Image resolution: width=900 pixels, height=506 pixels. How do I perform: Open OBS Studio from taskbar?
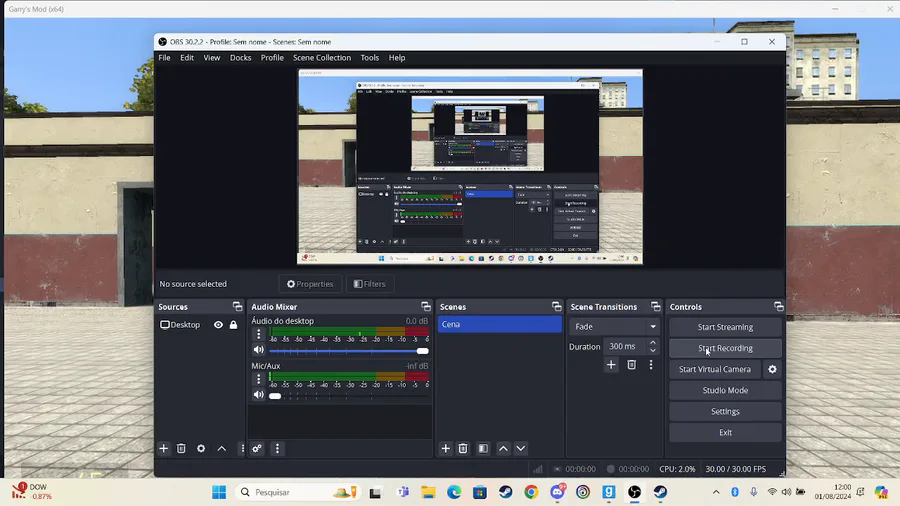tap(634, 492)
